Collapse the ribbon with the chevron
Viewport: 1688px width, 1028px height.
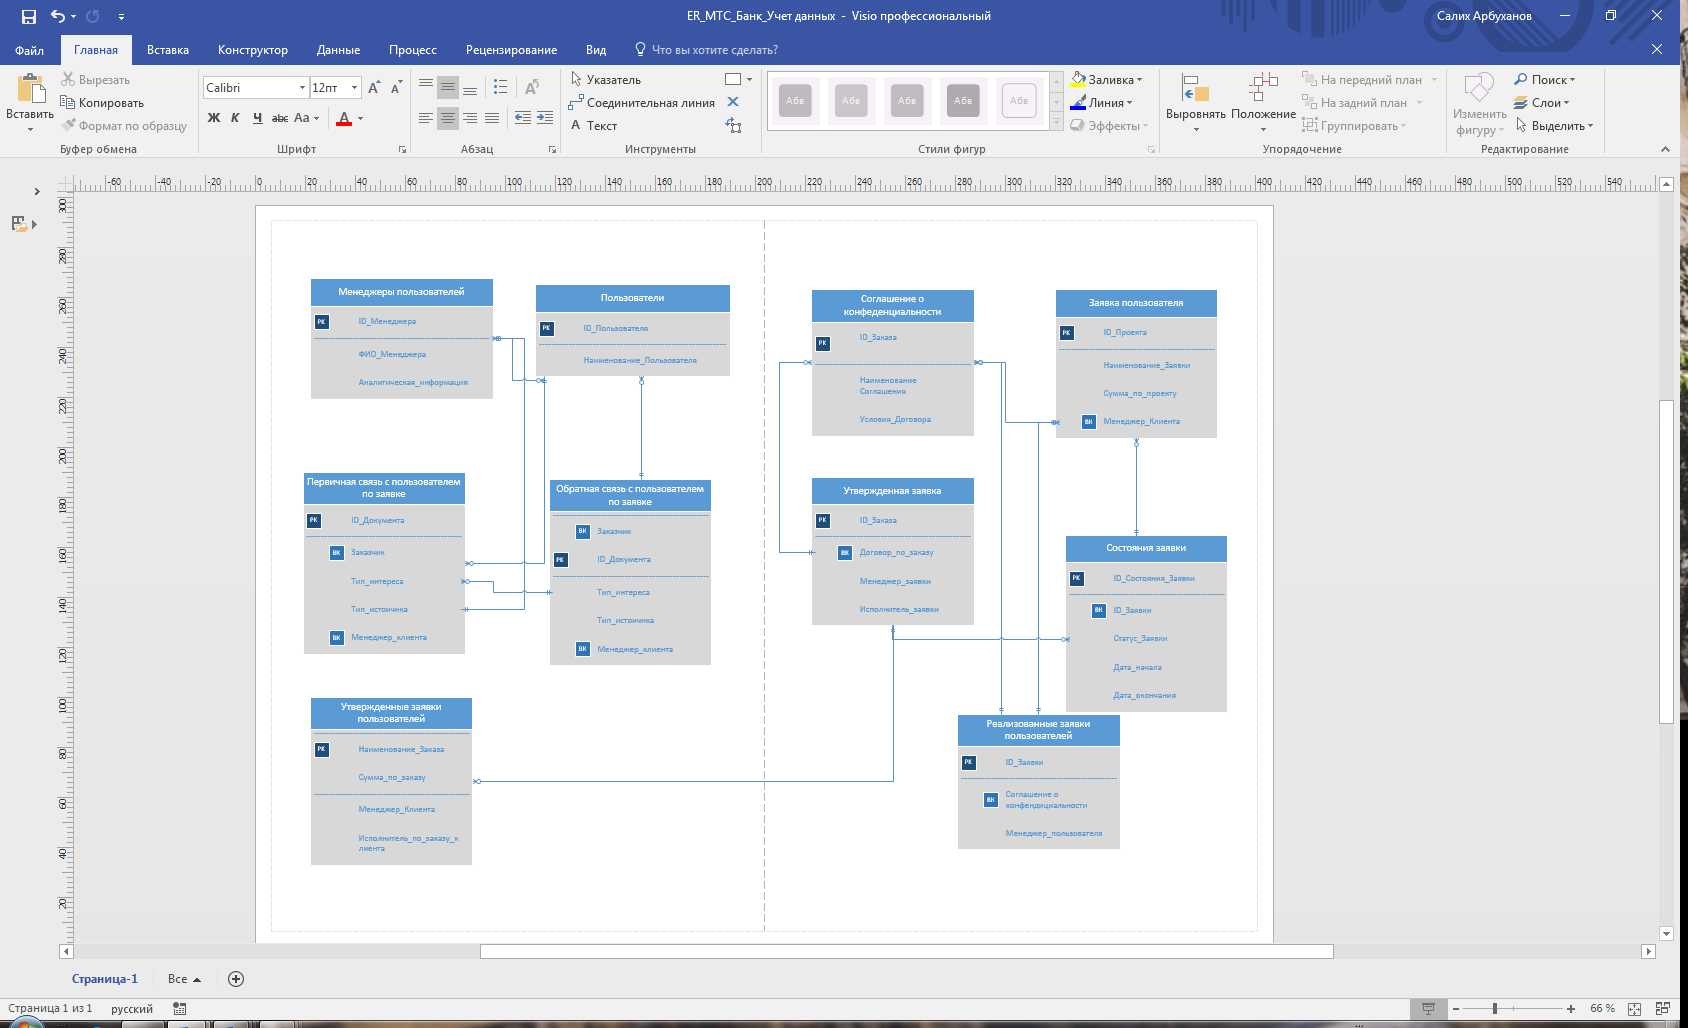pyautogui.click(x=1665, y=149)
